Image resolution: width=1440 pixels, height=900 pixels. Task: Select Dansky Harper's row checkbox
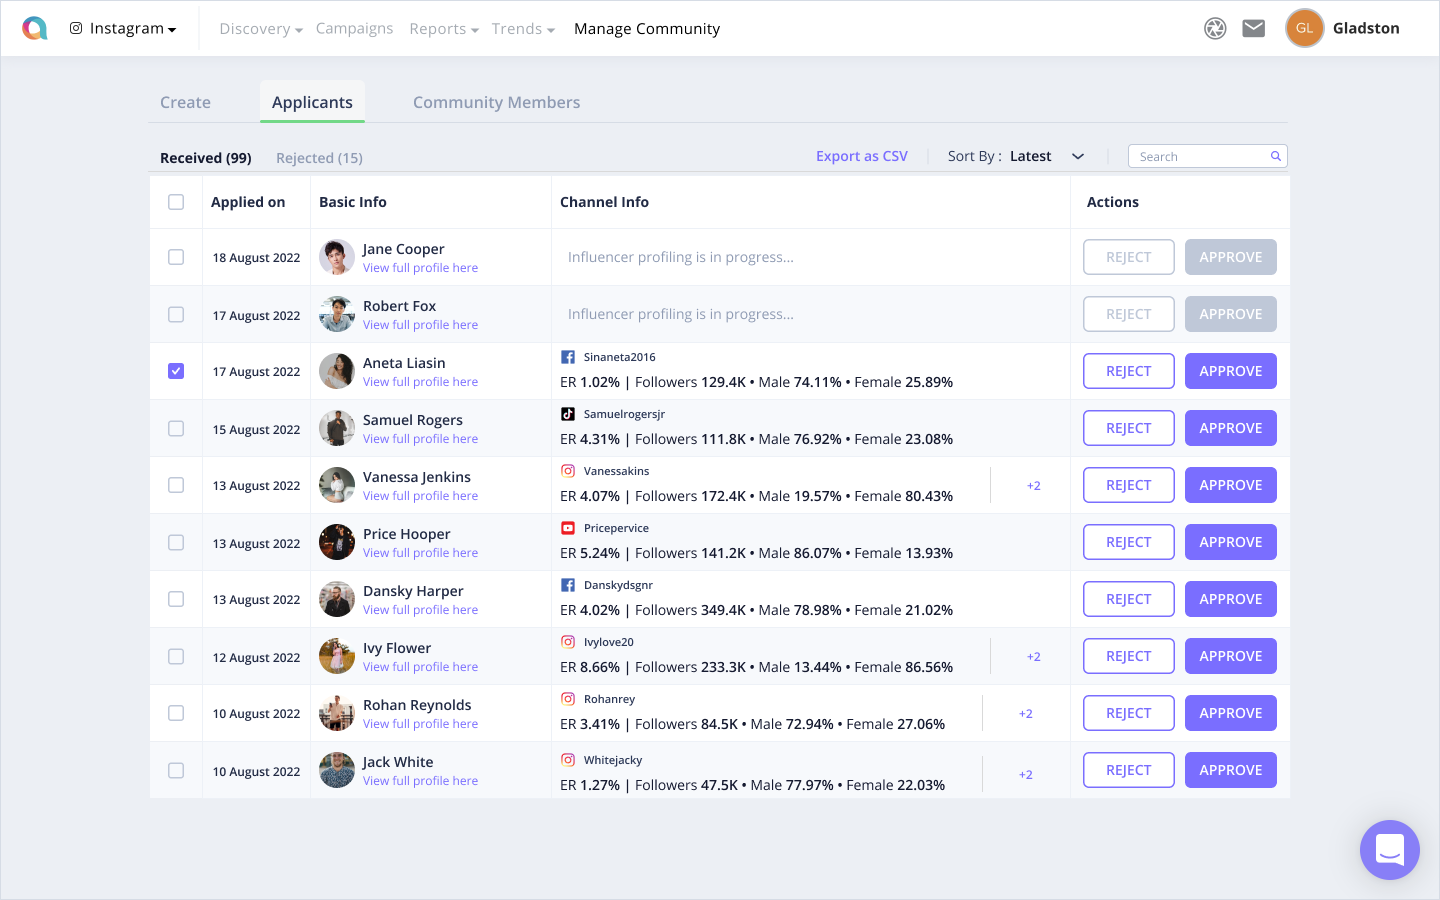[176, 599]
